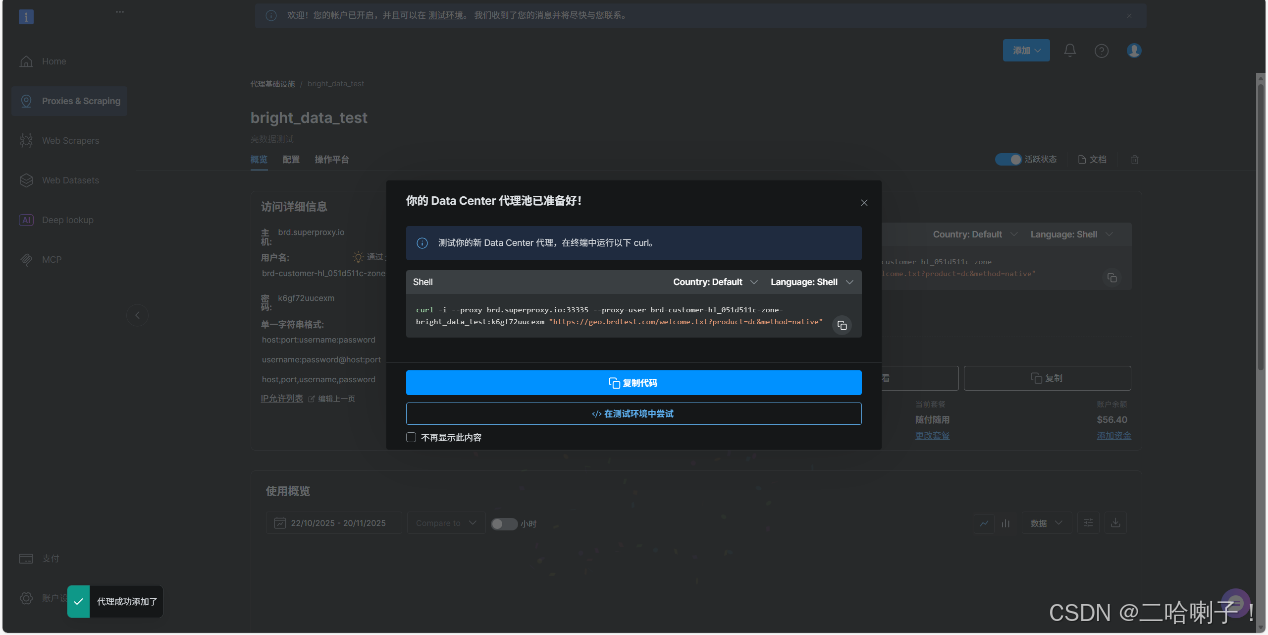The width and height of the screenshot is (1268, 635).
Task: Click the 支付 billing icon in sidebar
Action: pos(27,559)
